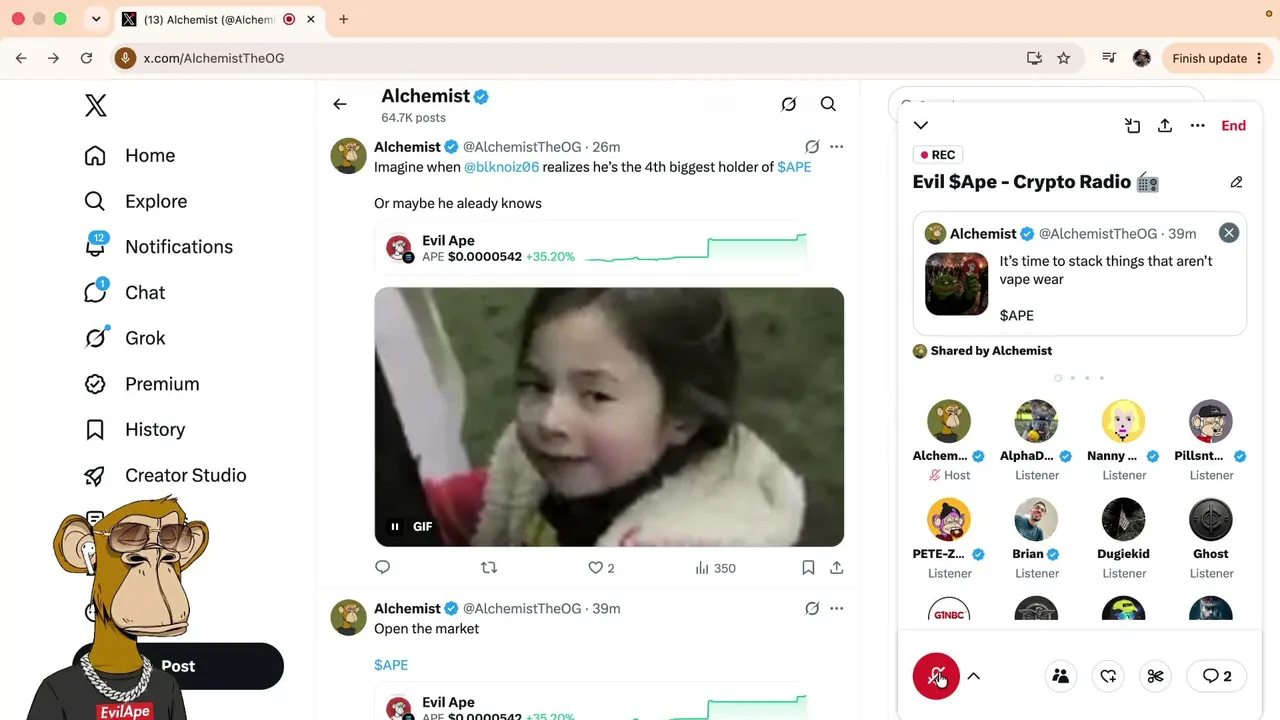Open the heart reactions picker in the Space
Image resolution: width=1280 pixels, height=720 pixels.
tap(1108, 676)
